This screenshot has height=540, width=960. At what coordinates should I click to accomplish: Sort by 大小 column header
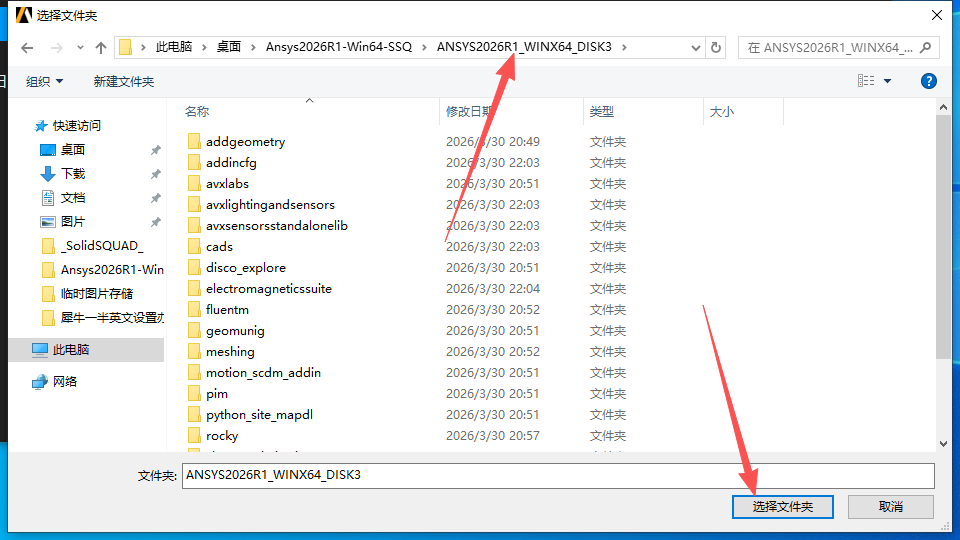point(722,111)
